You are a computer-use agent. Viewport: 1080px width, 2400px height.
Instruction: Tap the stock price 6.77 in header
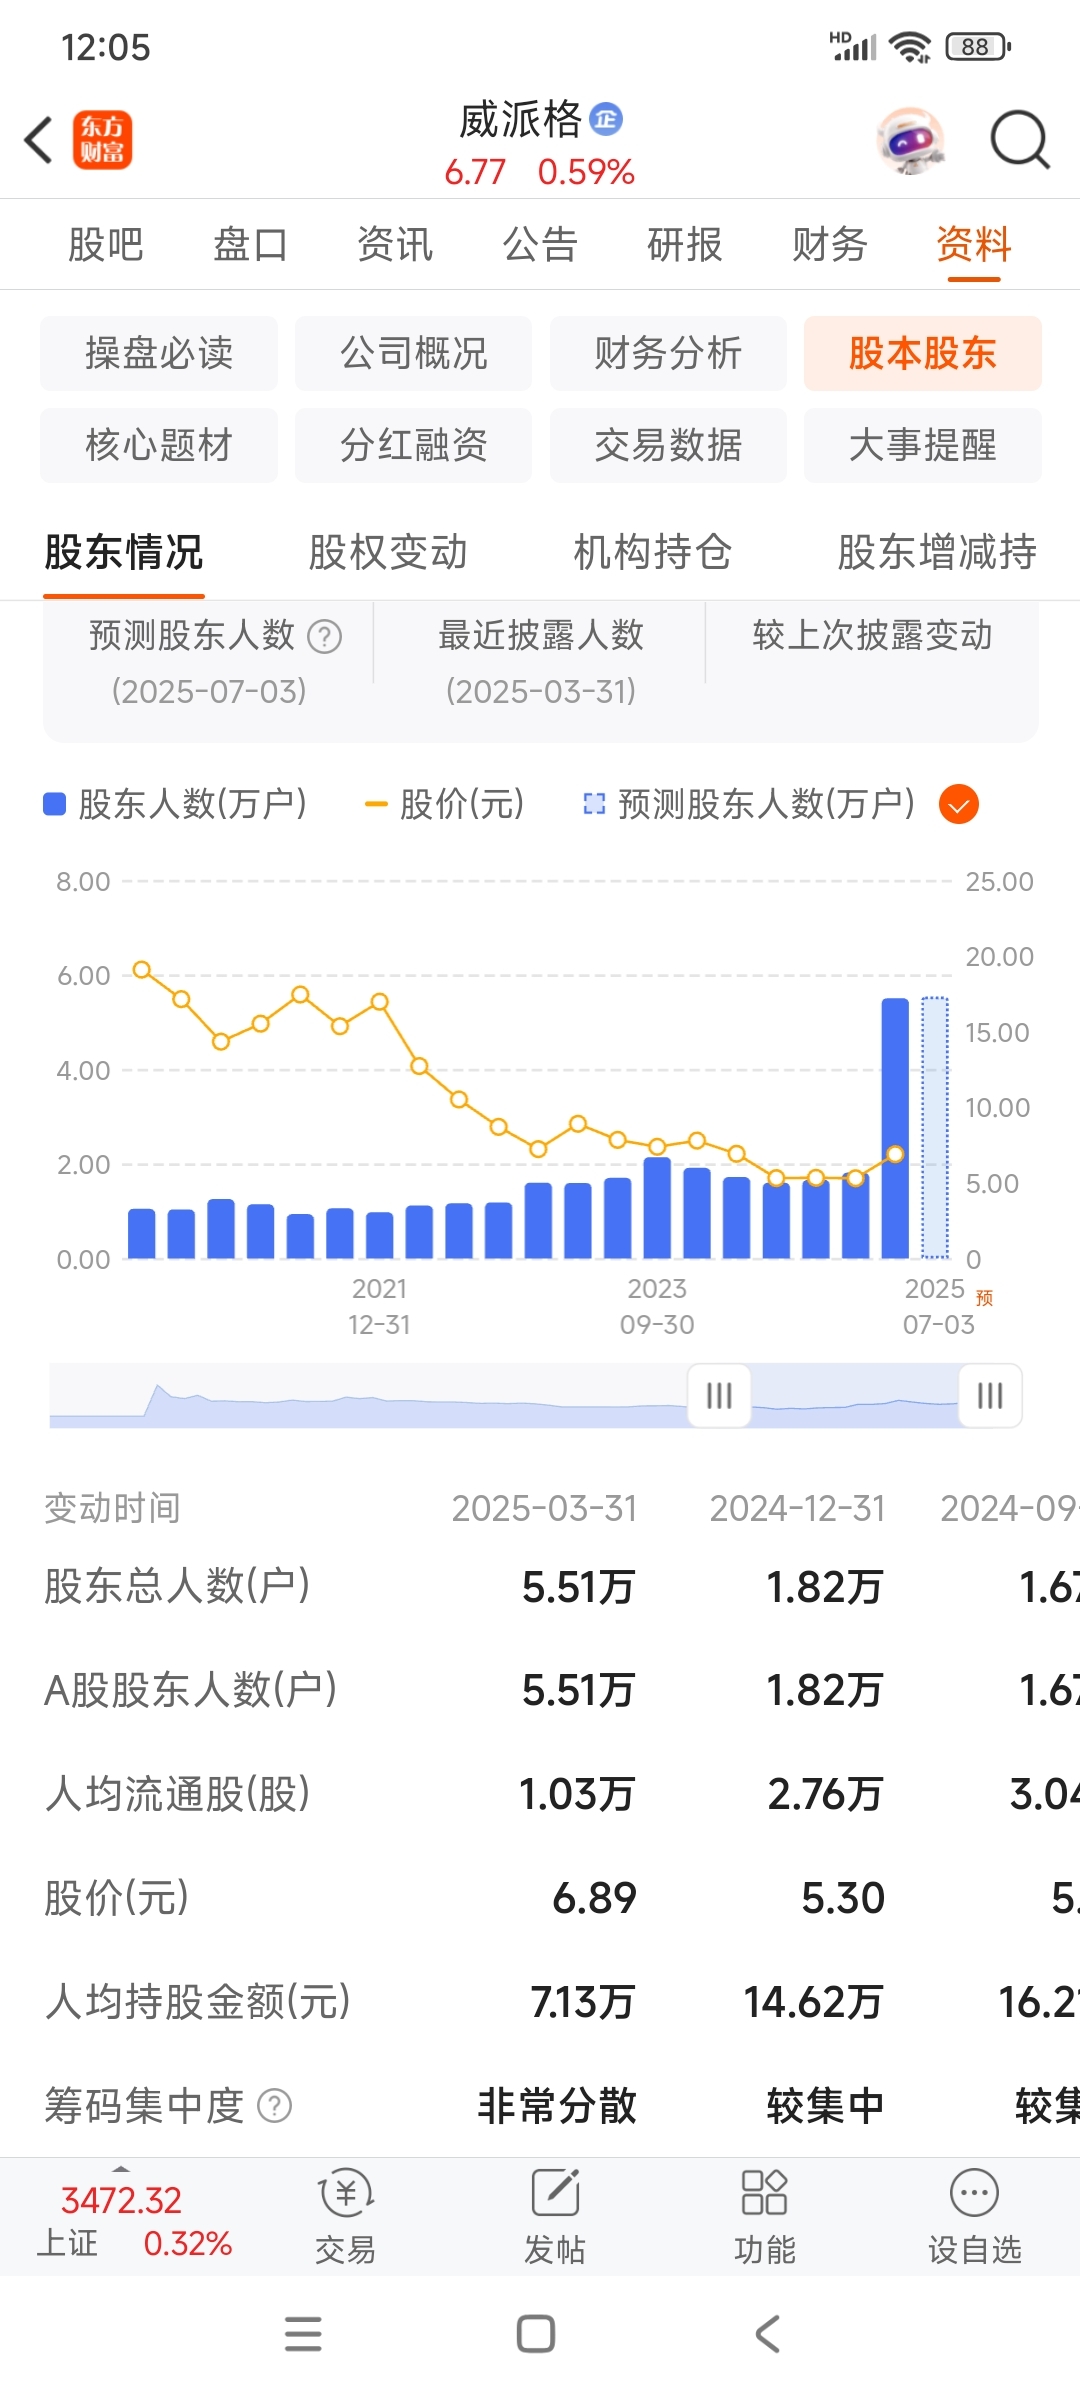pyautogui.click(x=475, y=172)
